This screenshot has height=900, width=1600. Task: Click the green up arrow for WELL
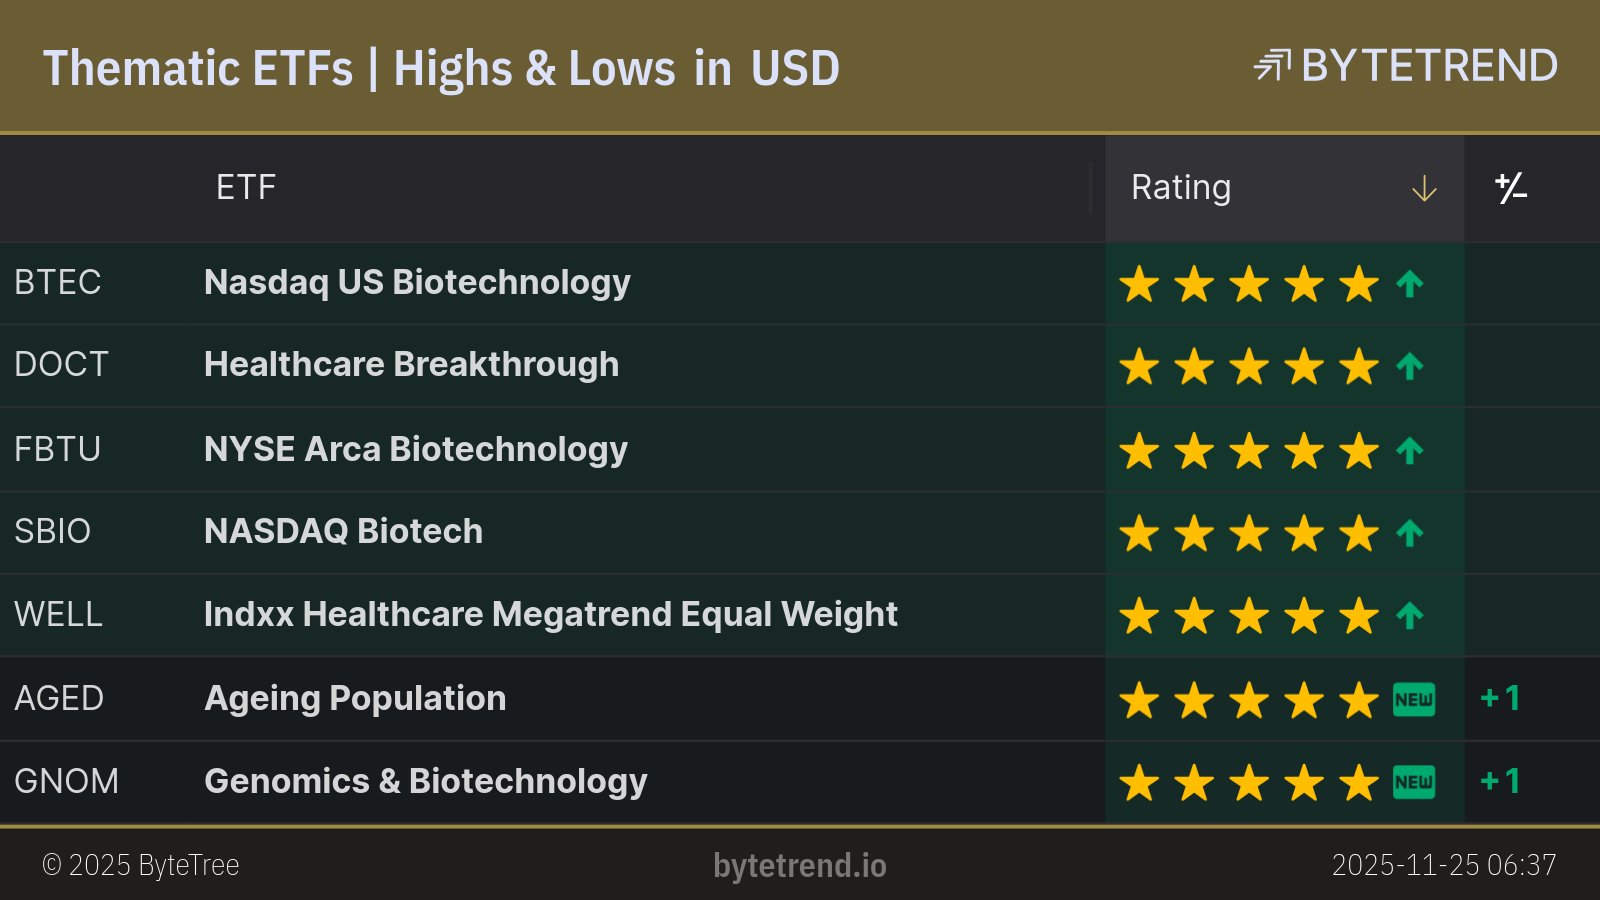(x=1410, y=616)
